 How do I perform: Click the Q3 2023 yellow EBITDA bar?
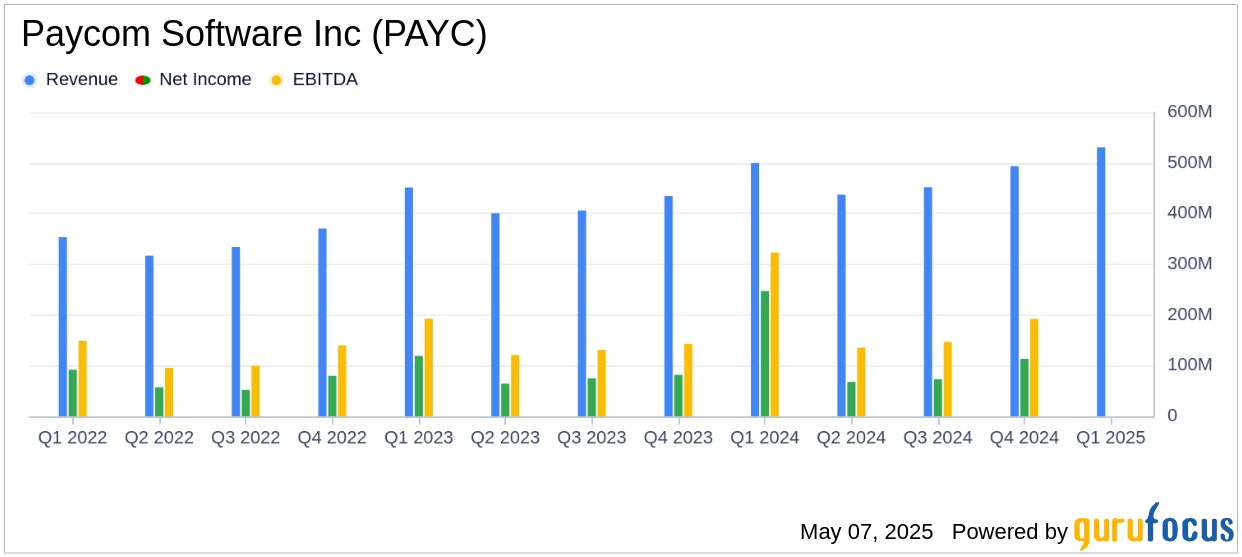point(602,383)
